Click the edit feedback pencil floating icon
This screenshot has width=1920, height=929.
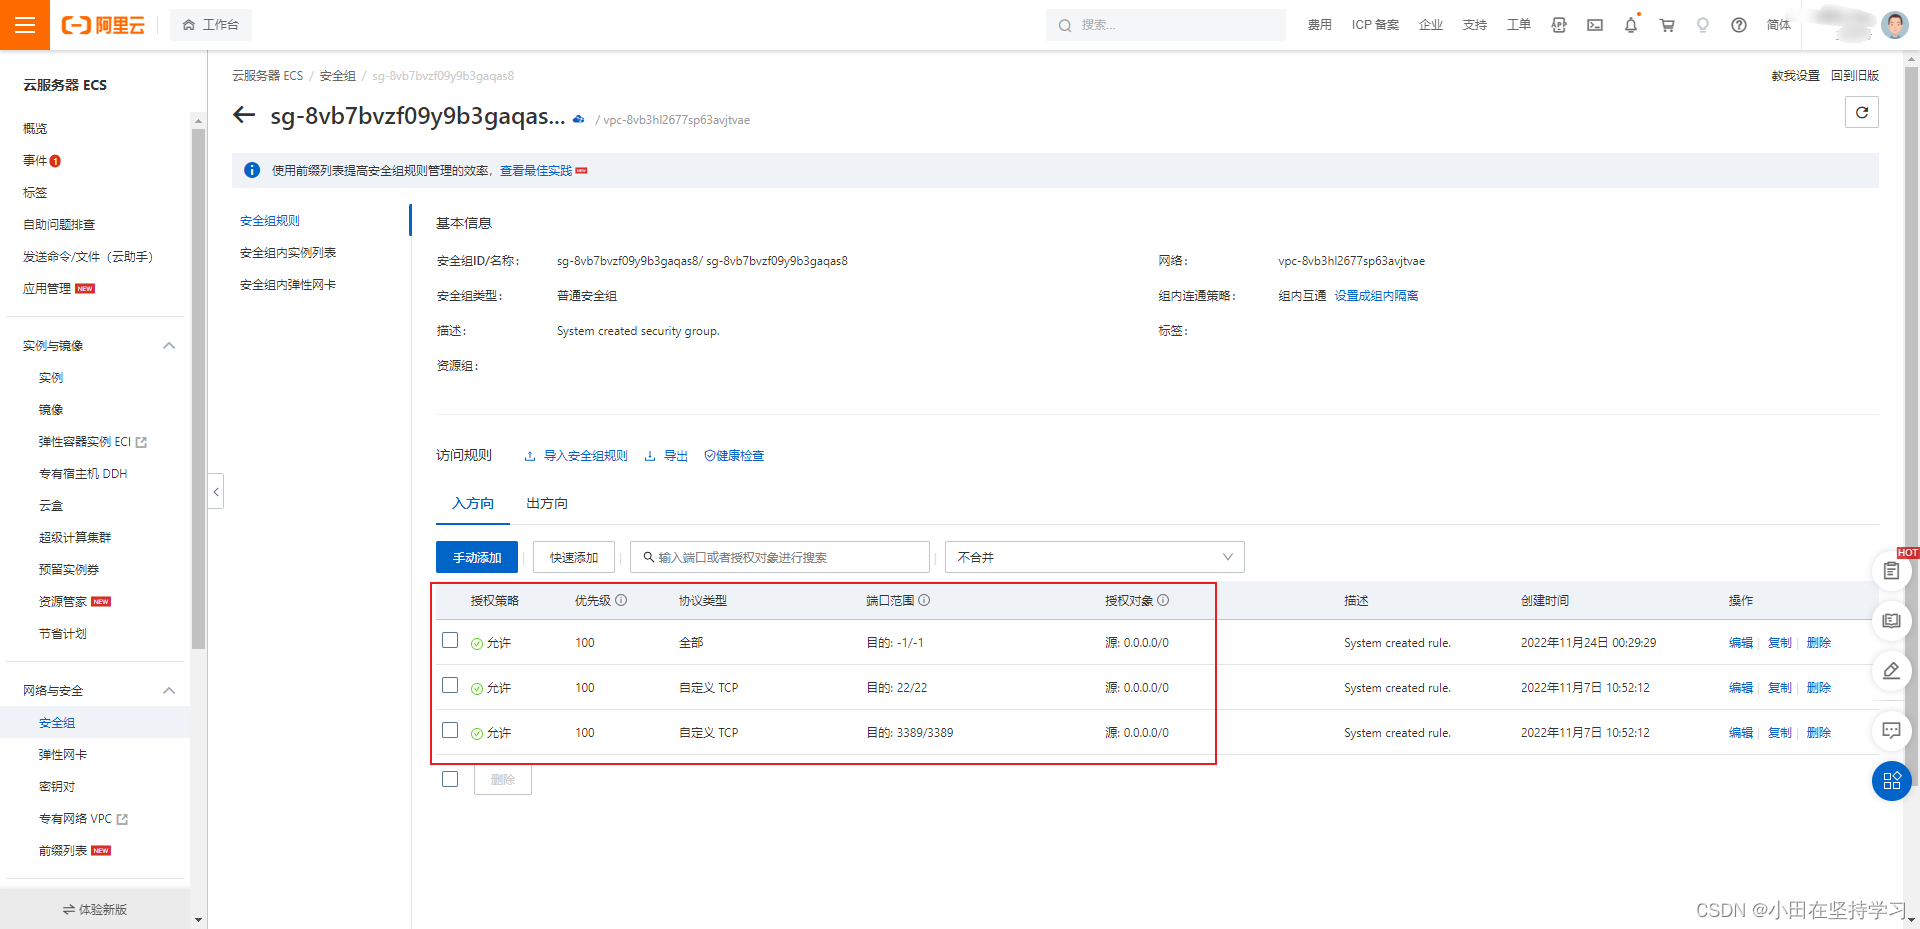[x=1891, y=671]
